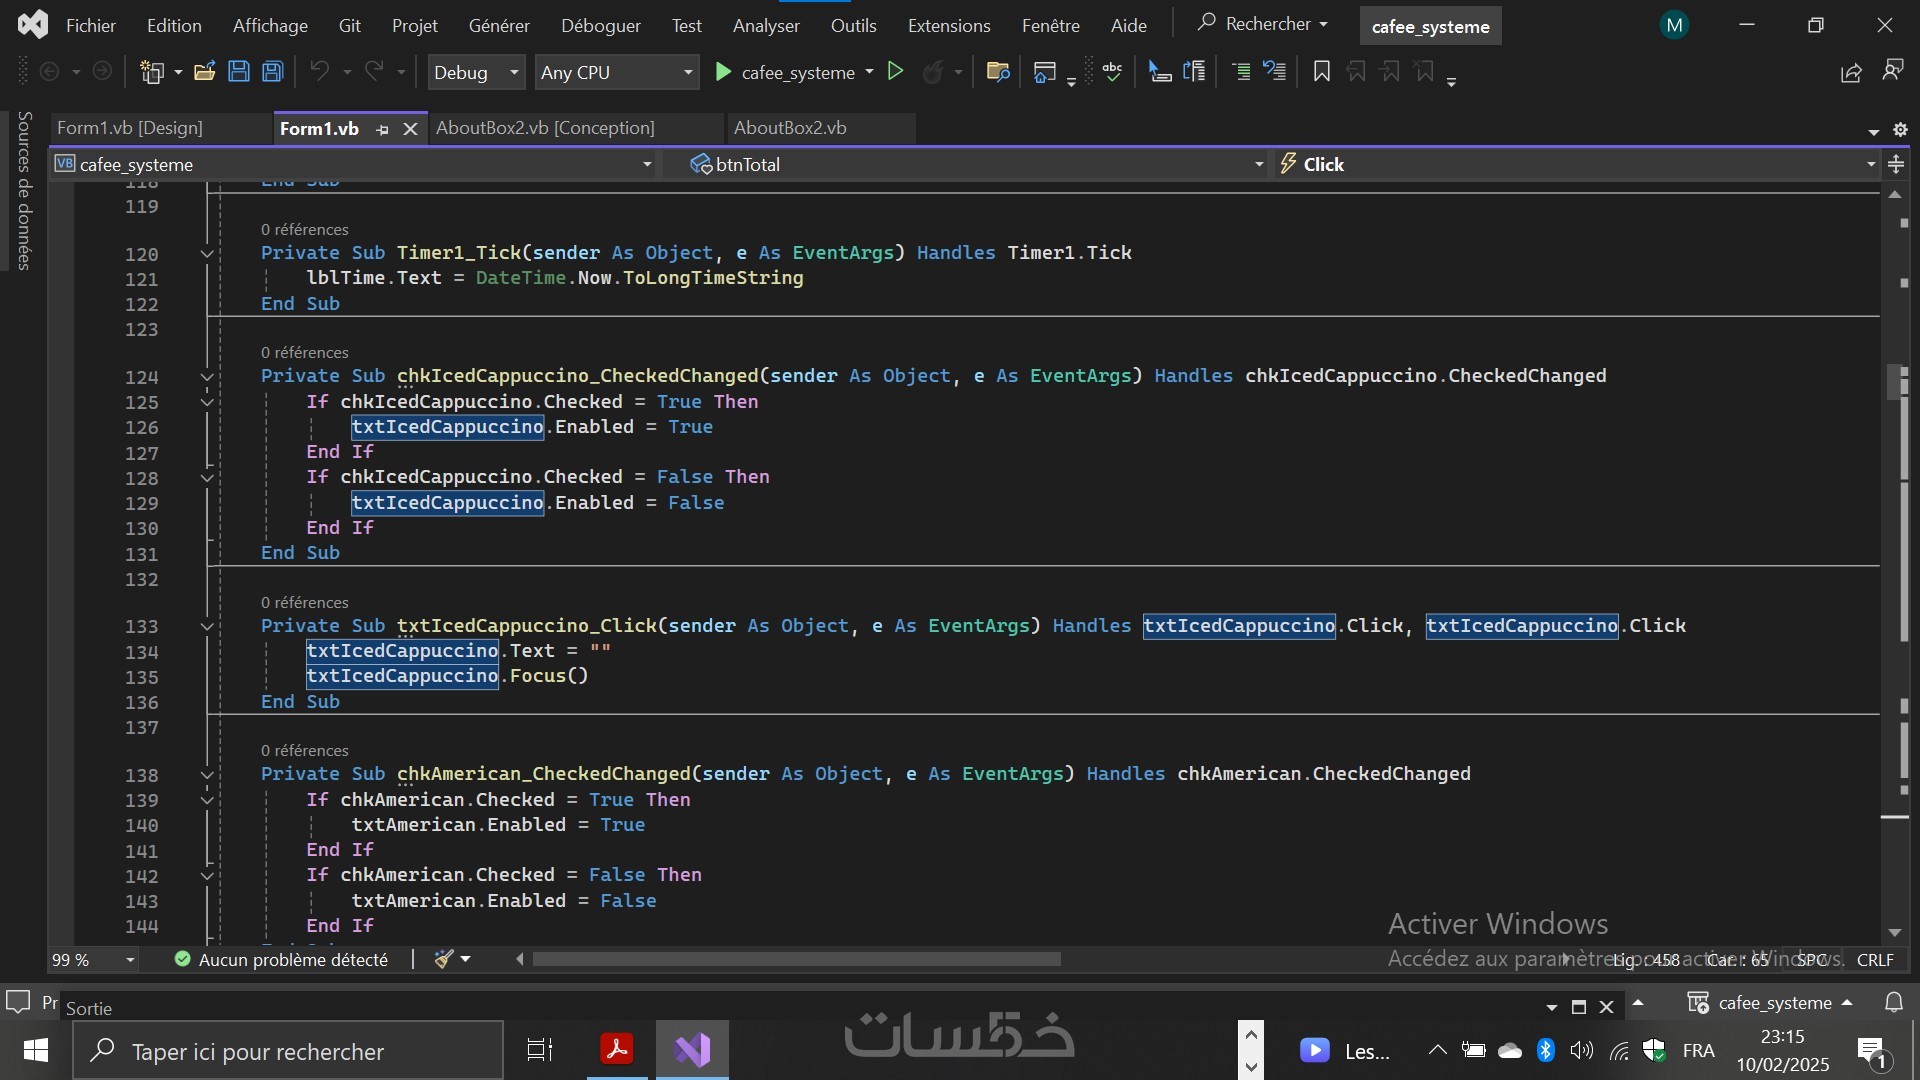Click the Live Share icon
Image resolution: width=1920 pixels, height=1080 pixels.
tap(1850, 72)
